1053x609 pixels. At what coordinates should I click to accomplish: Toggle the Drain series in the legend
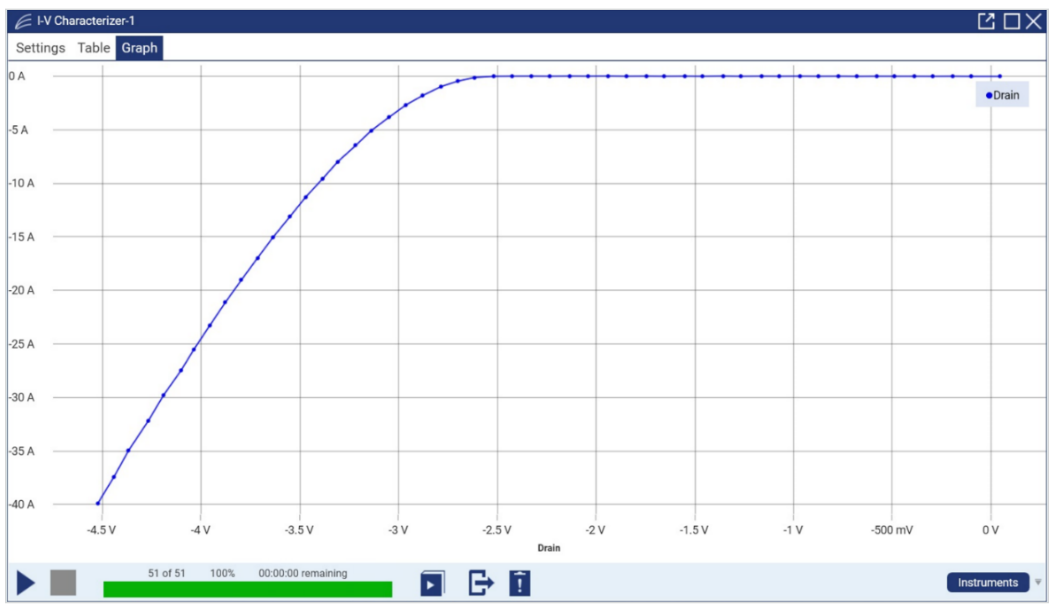click(1002, 95)
